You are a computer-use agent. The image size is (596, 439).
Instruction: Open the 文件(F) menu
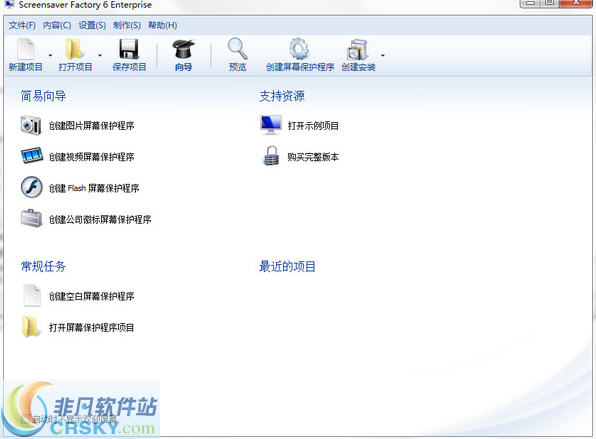pos(22,25)
